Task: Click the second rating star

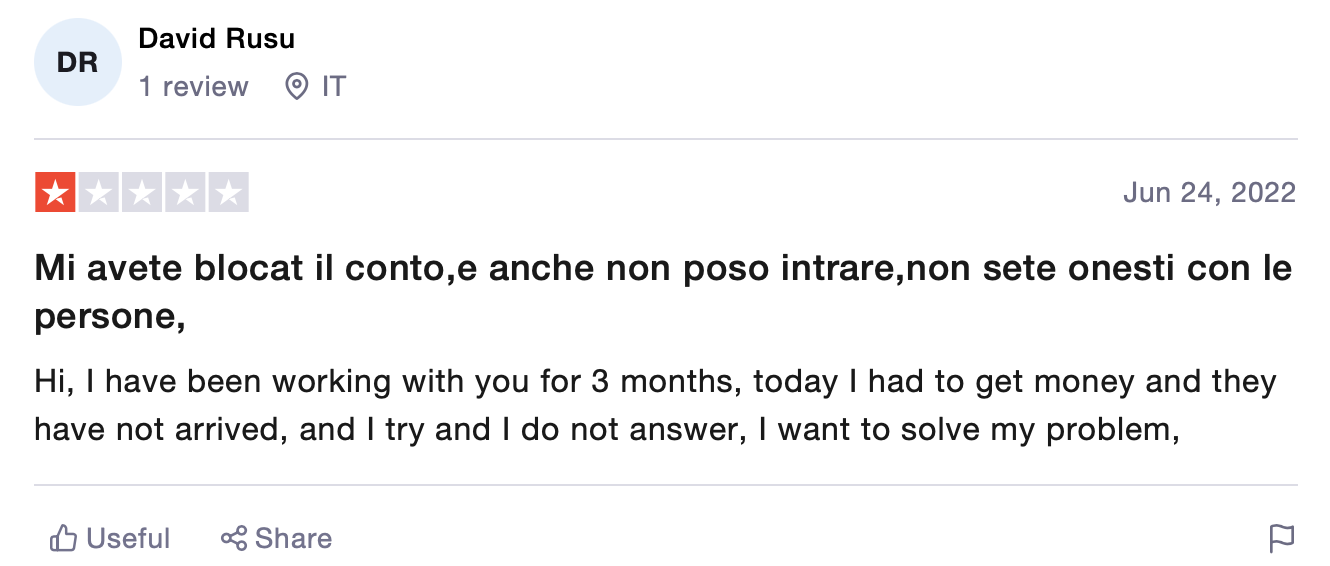Action: point(98,193)
